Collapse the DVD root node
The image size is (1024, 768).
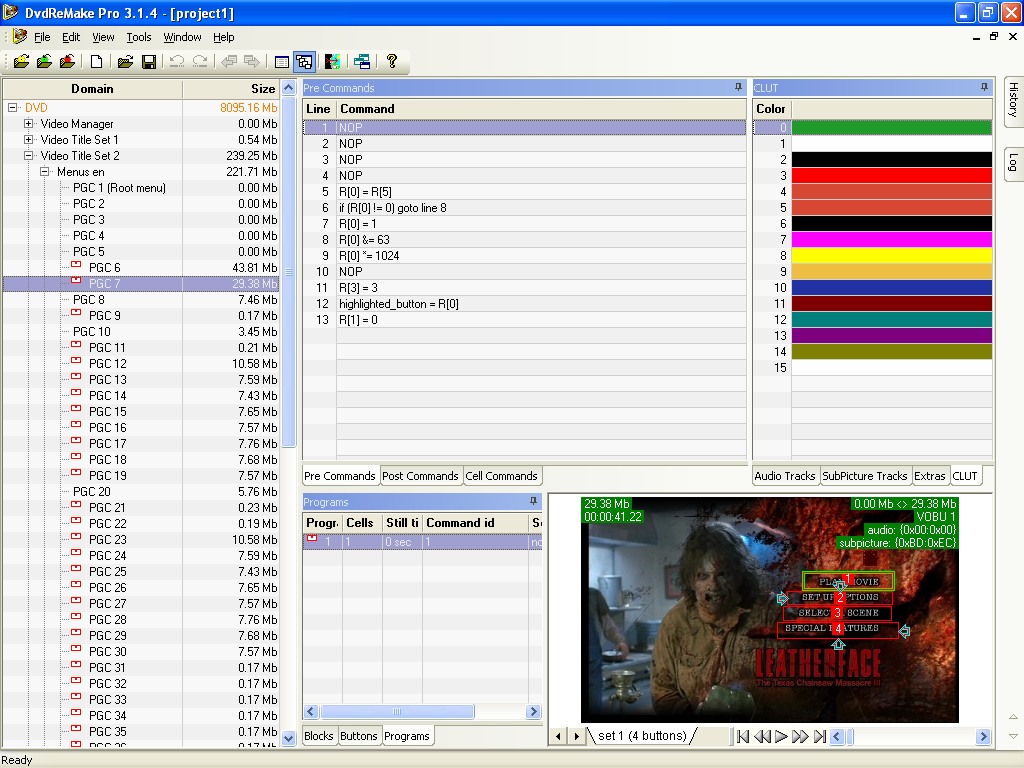click(12, 108)
